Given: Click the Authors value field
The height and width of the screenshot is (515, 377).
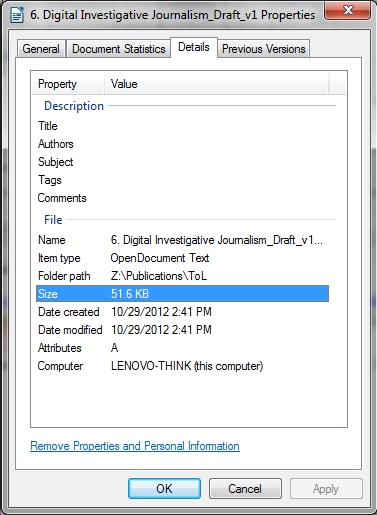Looking at the screenshot, I should pyautogui.click(x=218, y=144).
